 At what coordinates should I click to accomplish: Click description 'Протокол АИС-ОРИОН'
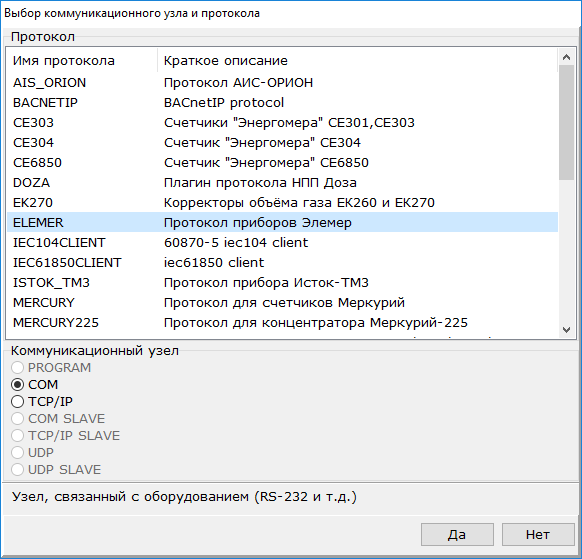[238, 82]
